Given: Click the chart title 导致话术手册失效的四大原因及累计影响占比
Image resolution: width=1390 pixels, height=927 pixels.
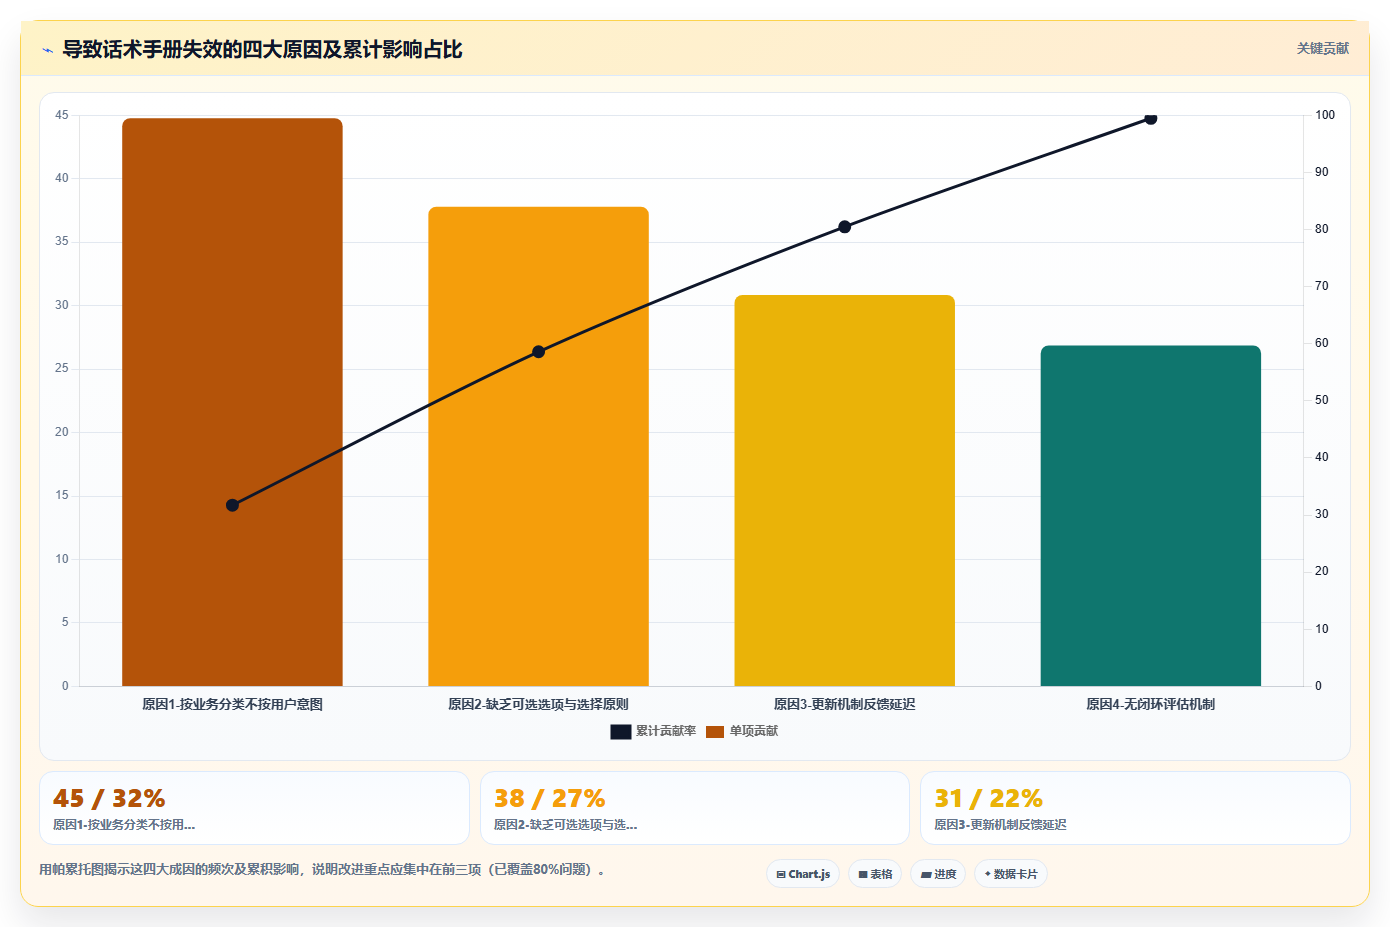Looking at the screenshot, I should (262, 49).
